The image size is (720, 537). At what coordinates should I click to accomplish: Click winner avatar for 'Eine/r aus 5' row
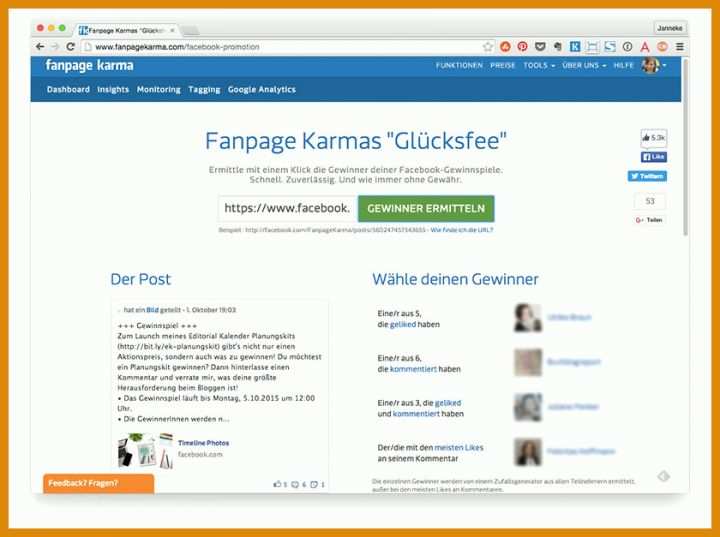click(x=528, y=317)
